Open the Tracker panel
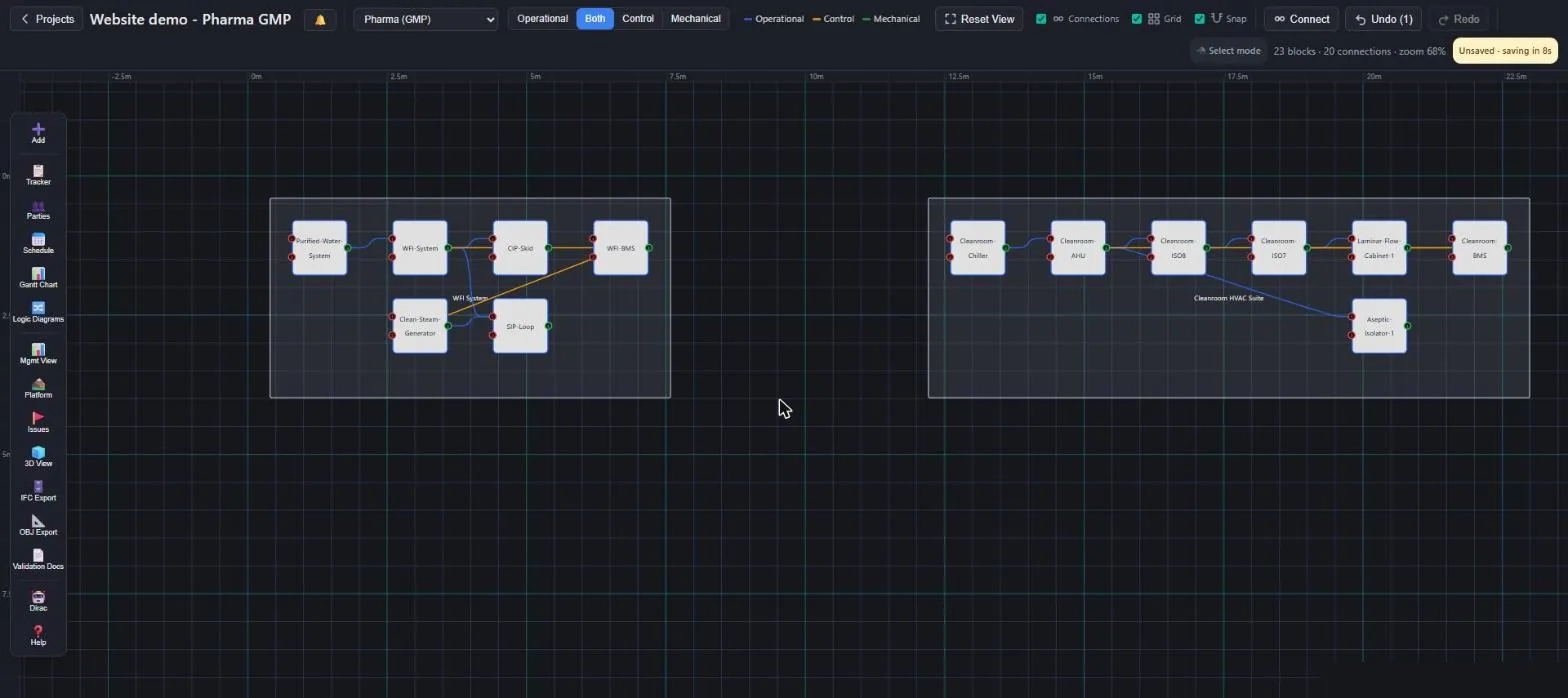The height and width of the screenshot is (698, 1568). point(38,175)
